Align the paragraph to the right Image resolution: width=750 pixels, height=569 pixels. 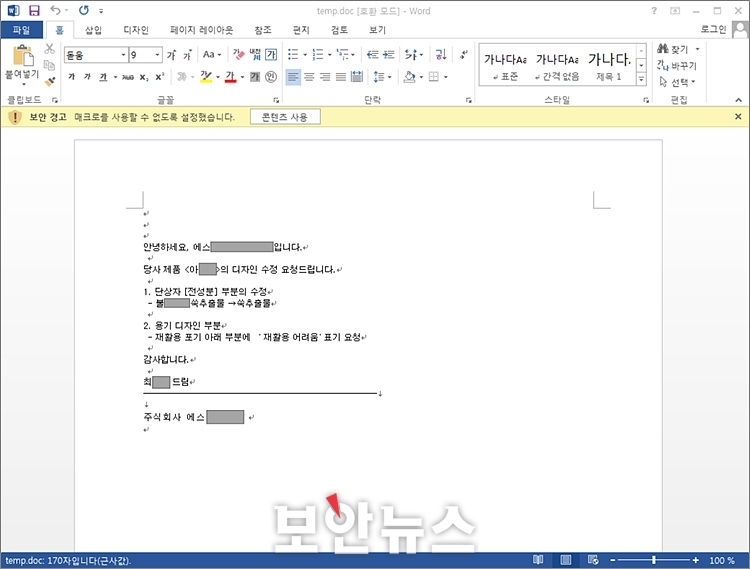pyautogui.click(x=325, y=77)
